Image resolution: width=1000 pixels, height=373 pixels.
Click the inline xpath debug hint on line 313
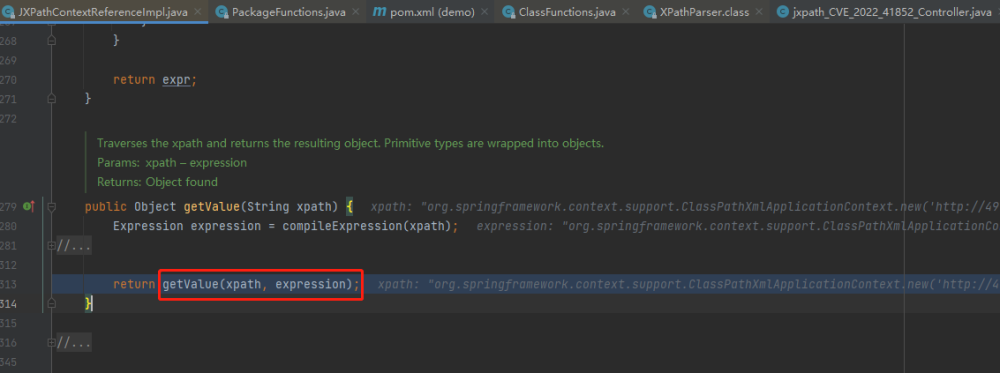[x=689, y=284]
